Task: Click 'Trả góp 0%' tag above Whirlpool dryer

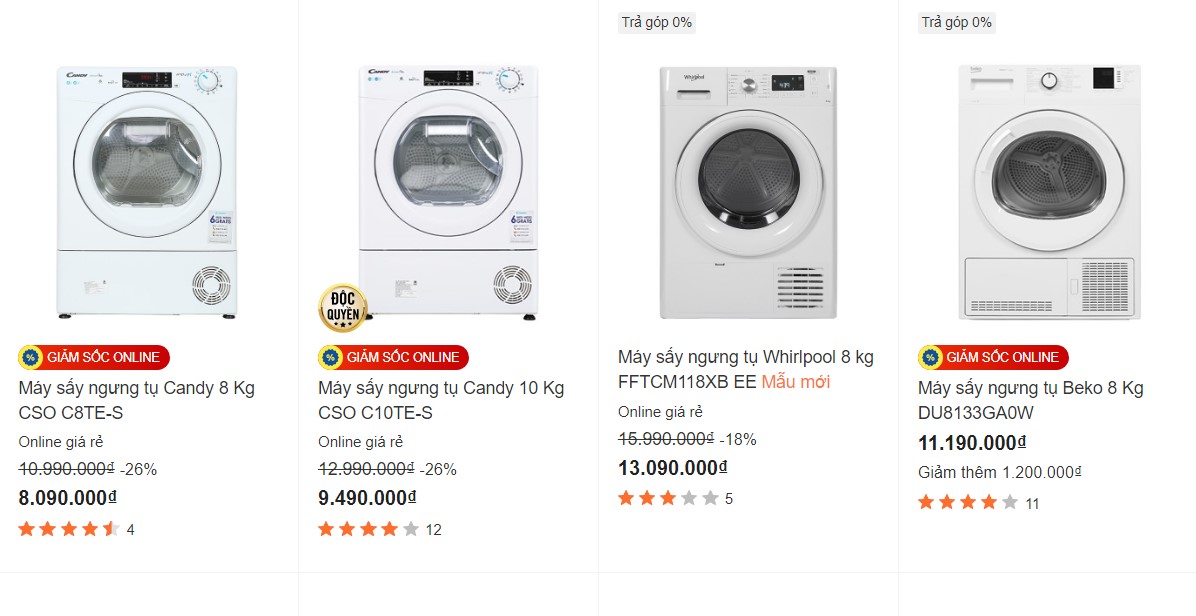Action: tap(656, 22)
